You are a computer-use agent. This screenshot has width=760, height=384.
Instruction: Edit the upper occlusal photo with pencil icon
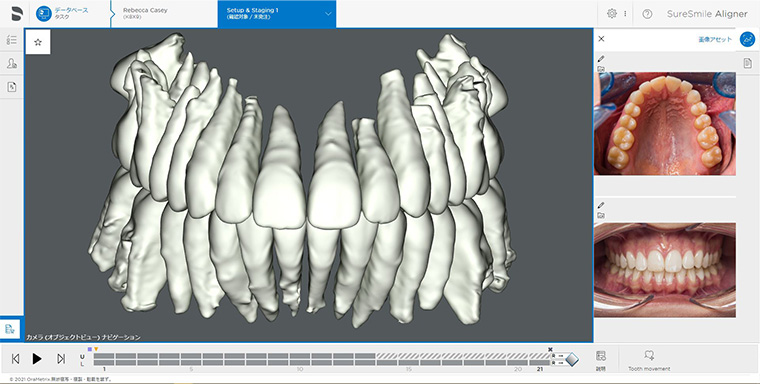(x=602, y=59)
